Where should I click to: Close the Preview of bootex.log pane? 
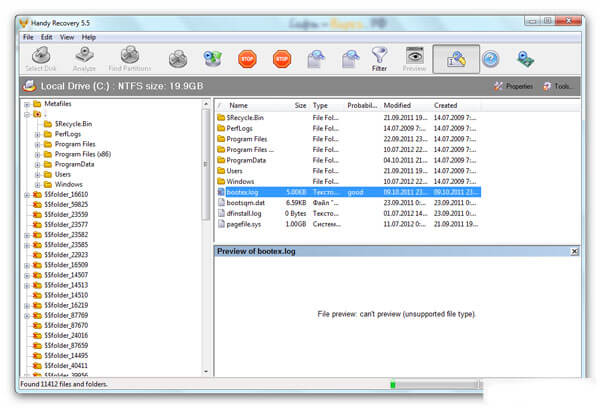click(x=574, y=251)
